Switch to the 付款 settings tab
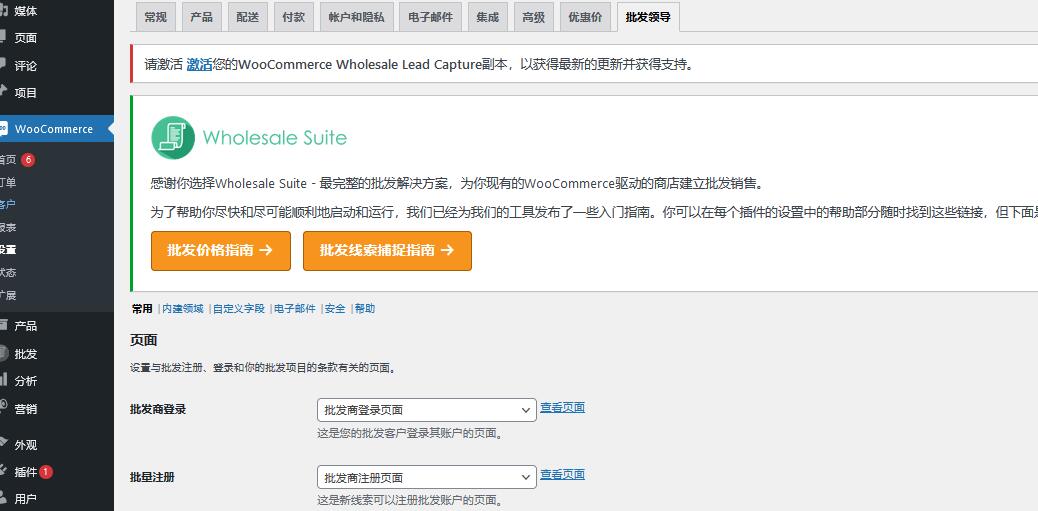The image size is (1038, 511). [x=293, y=17]
